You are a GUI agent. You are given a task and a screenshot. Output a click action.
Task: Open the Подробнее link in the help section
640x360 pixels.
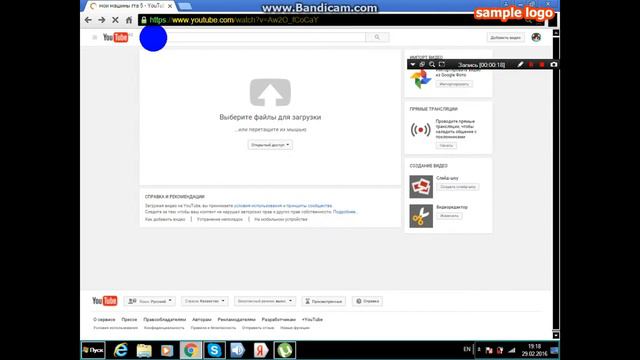[x=344, y=212]
